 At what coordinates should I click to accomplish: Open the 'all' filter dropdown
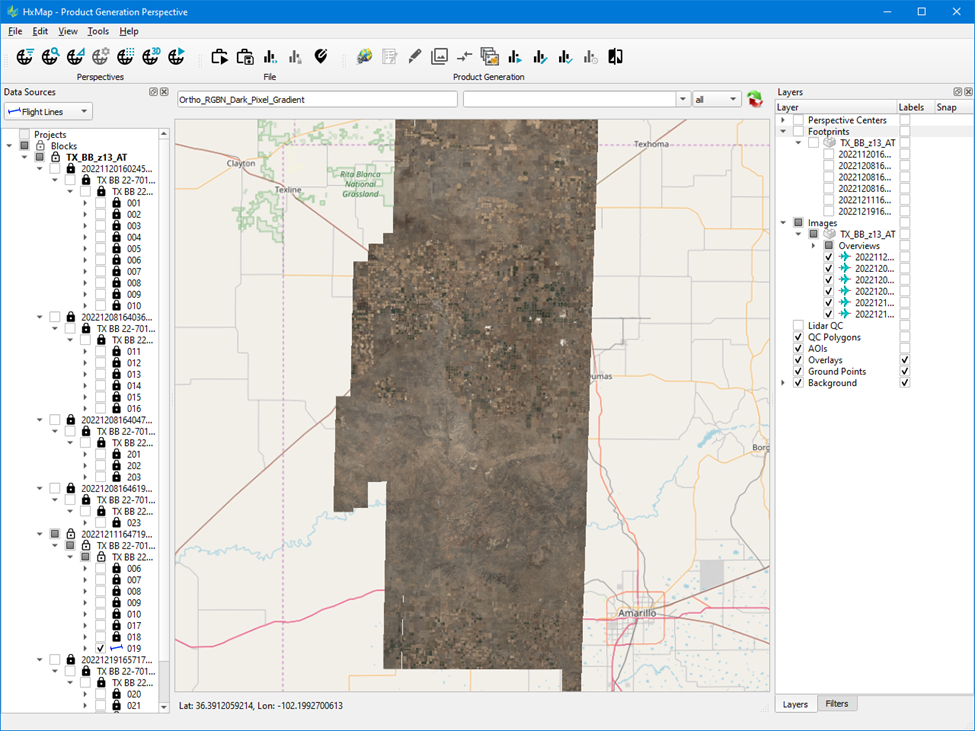(717, 99)
